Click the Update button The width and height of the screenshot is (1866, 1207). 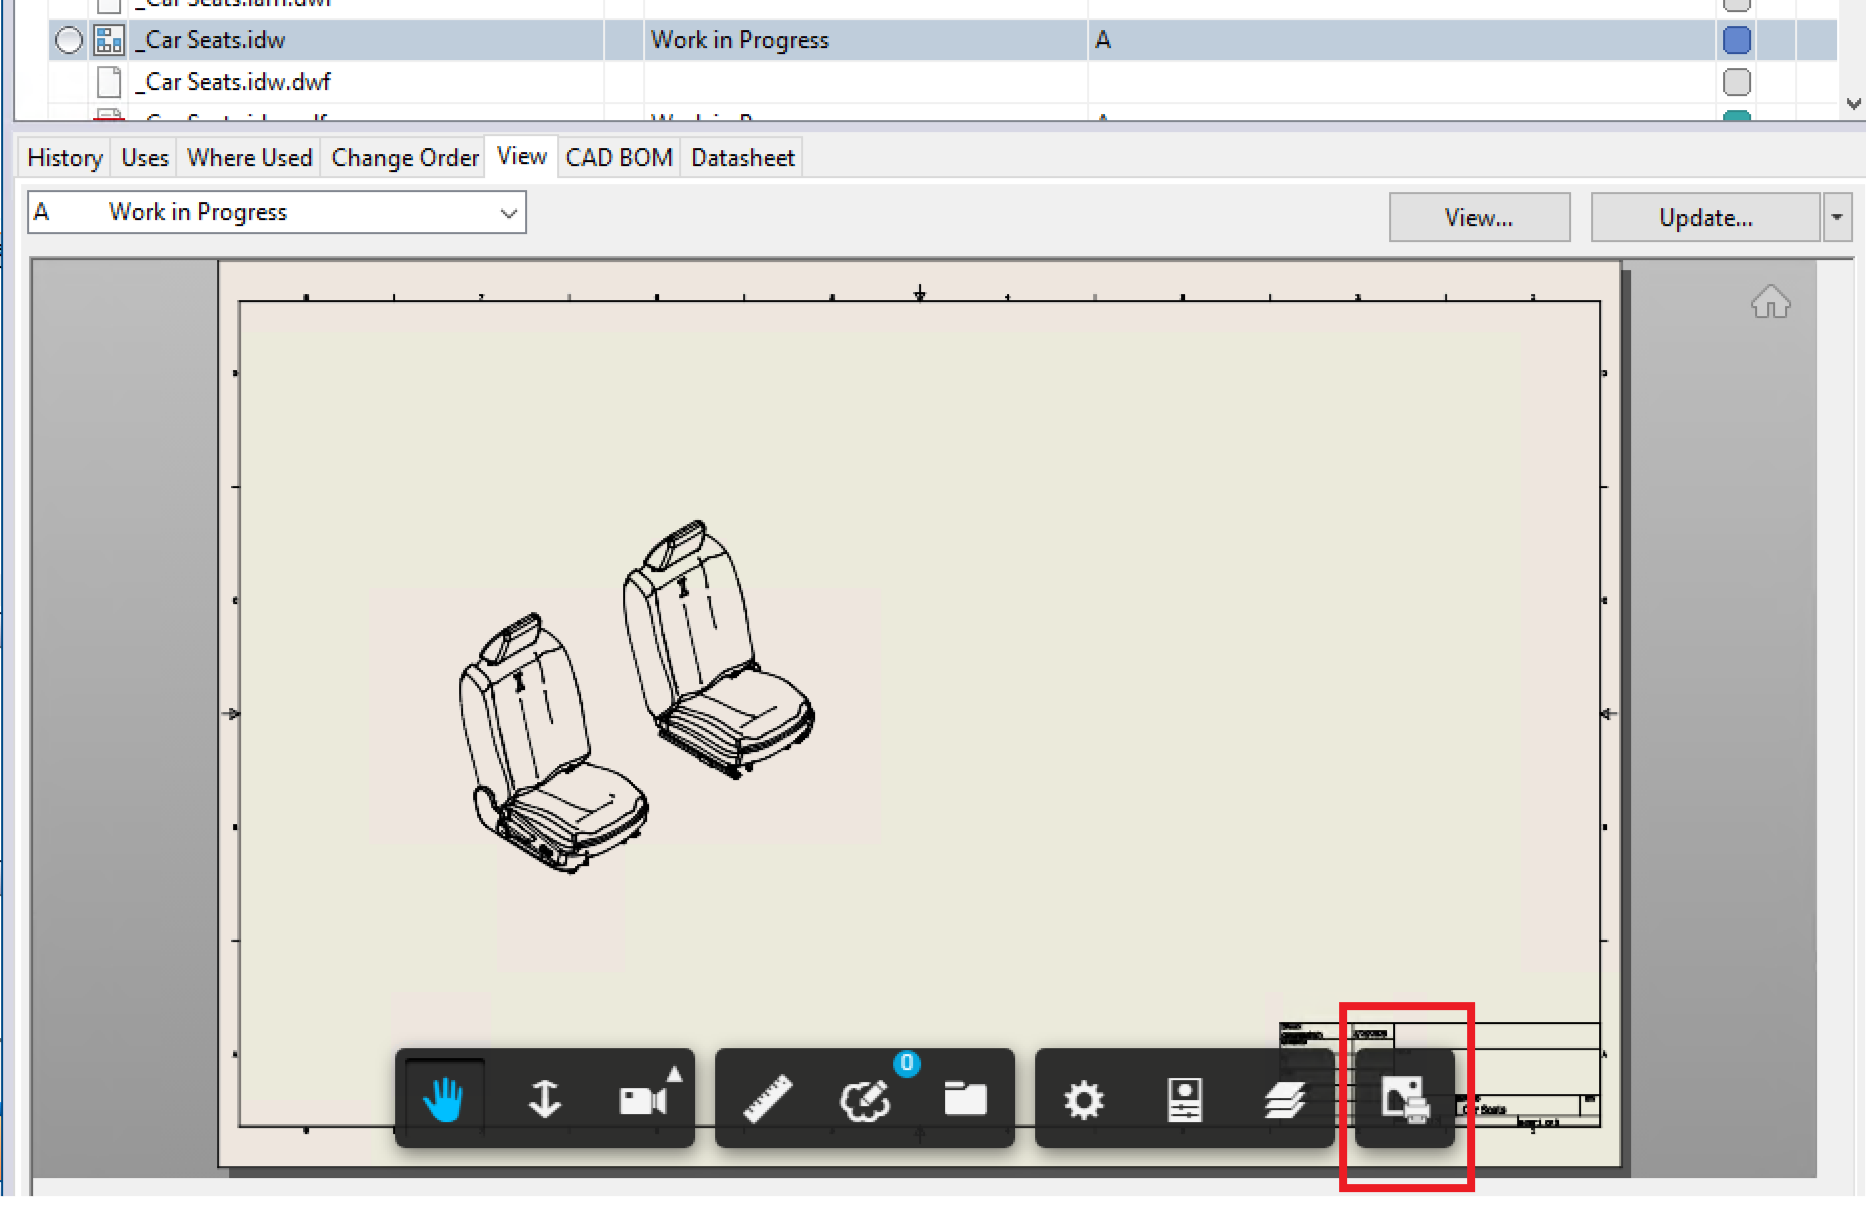(1705, 217)
